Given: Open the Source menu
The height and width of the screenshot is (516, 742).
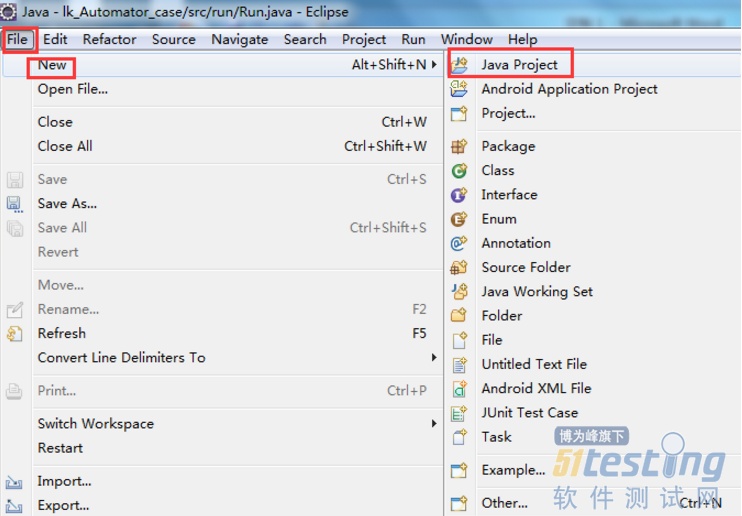Looking at the screenshot, I should [174, 39].
